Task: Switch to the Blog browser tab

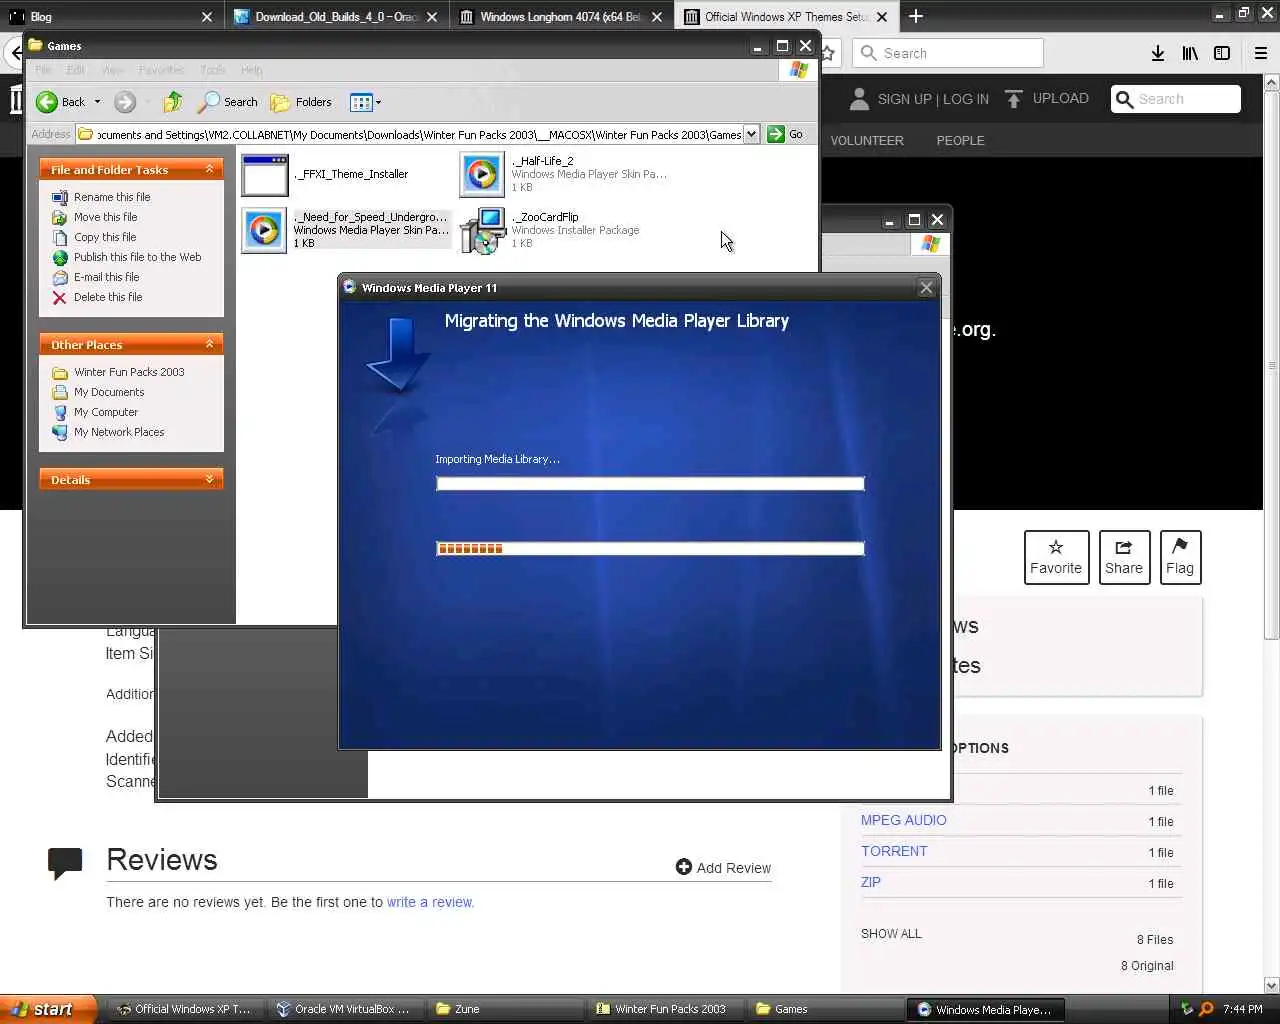Action: click(110, 16)
